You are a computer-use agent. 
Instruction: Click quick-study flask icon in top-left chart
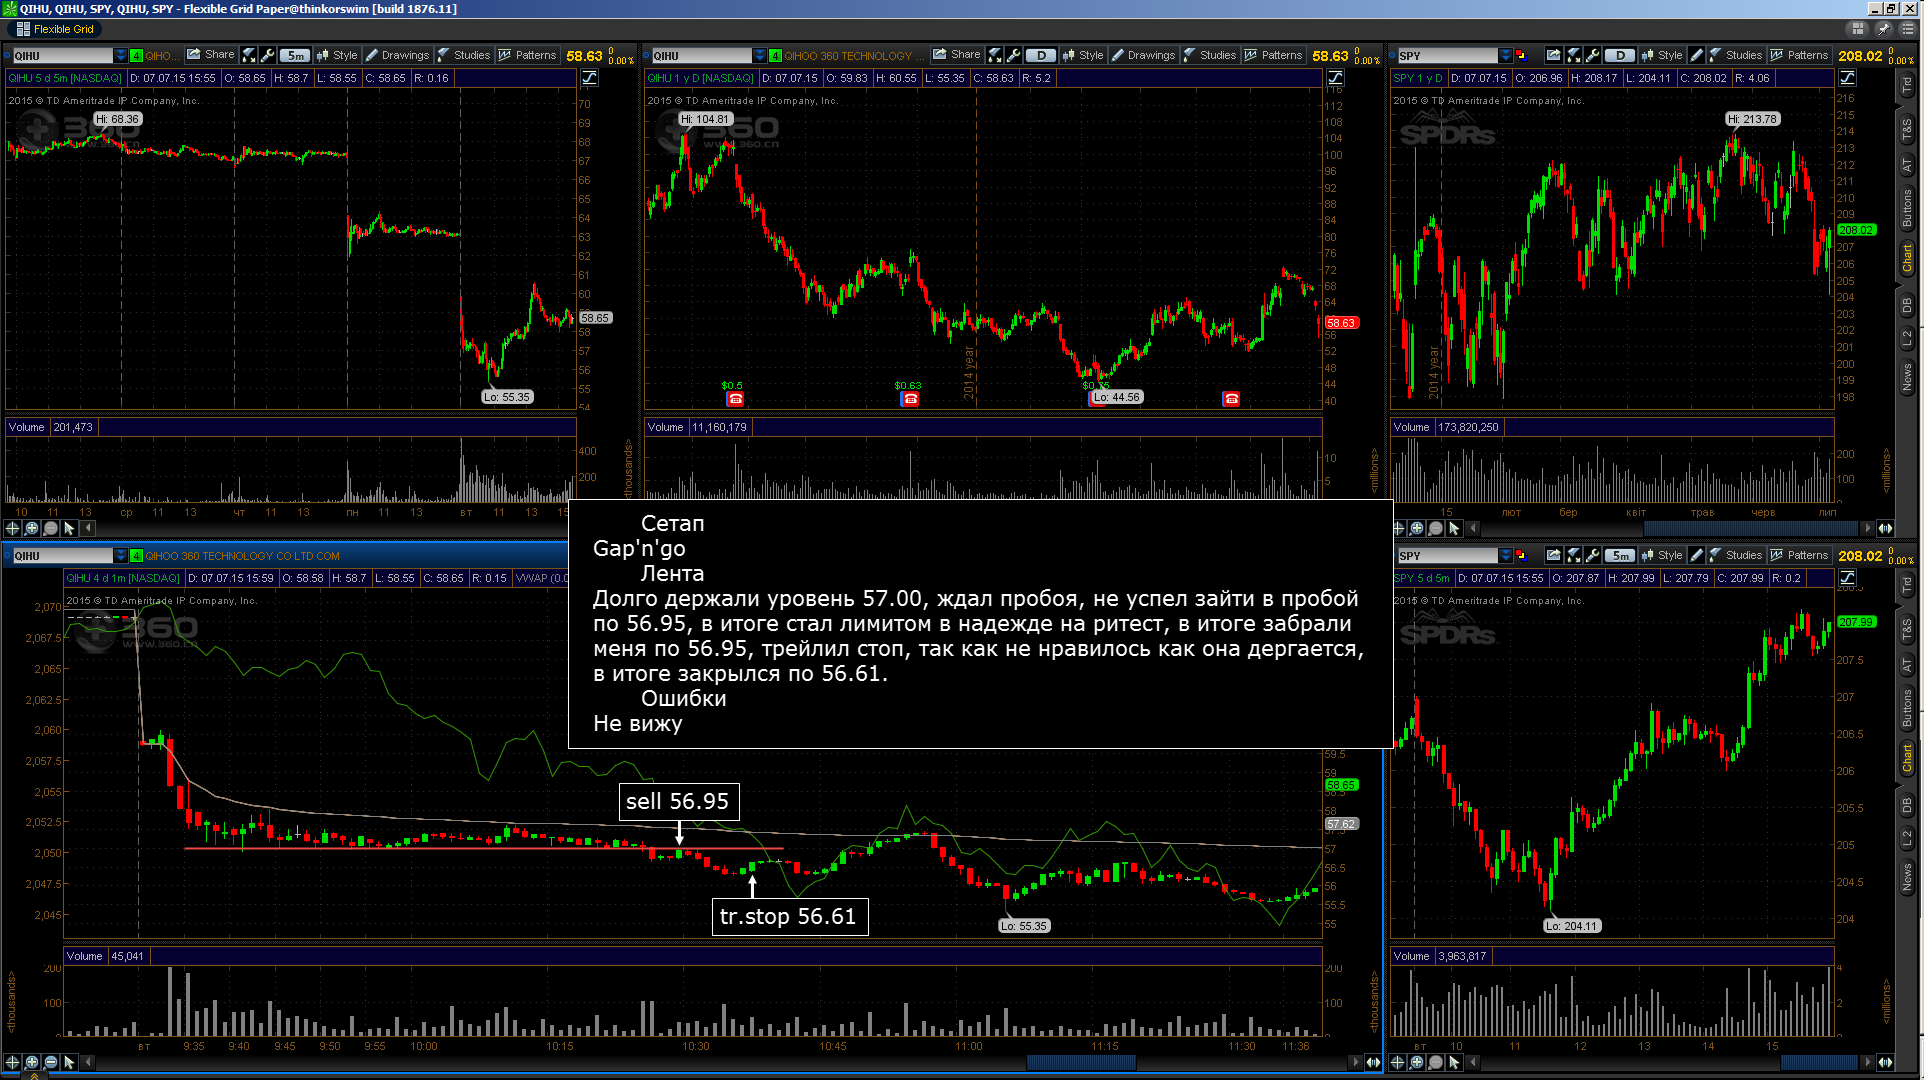[249, 56]
